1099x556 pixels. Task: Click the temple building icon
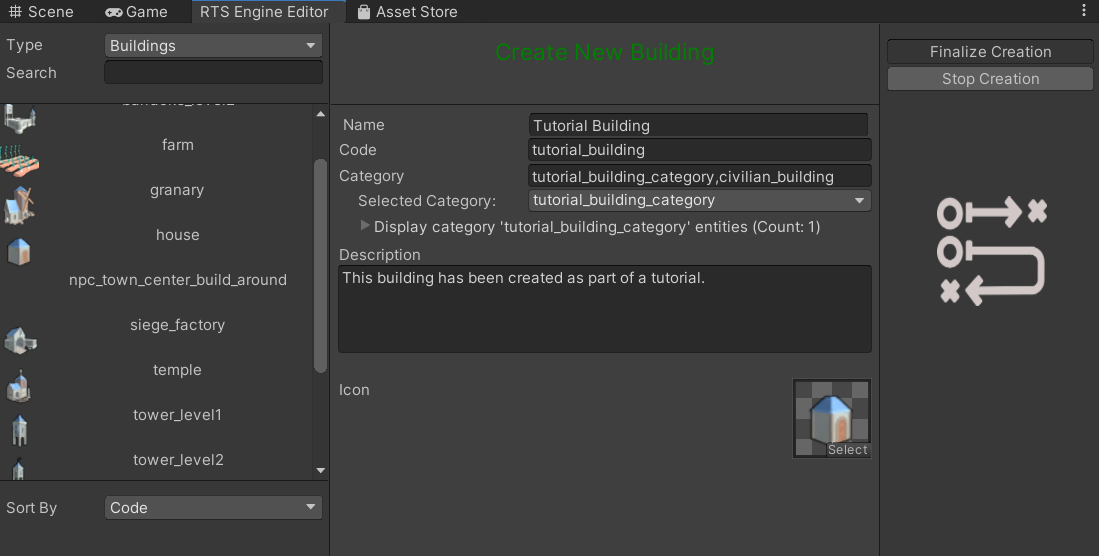(19, 385)
